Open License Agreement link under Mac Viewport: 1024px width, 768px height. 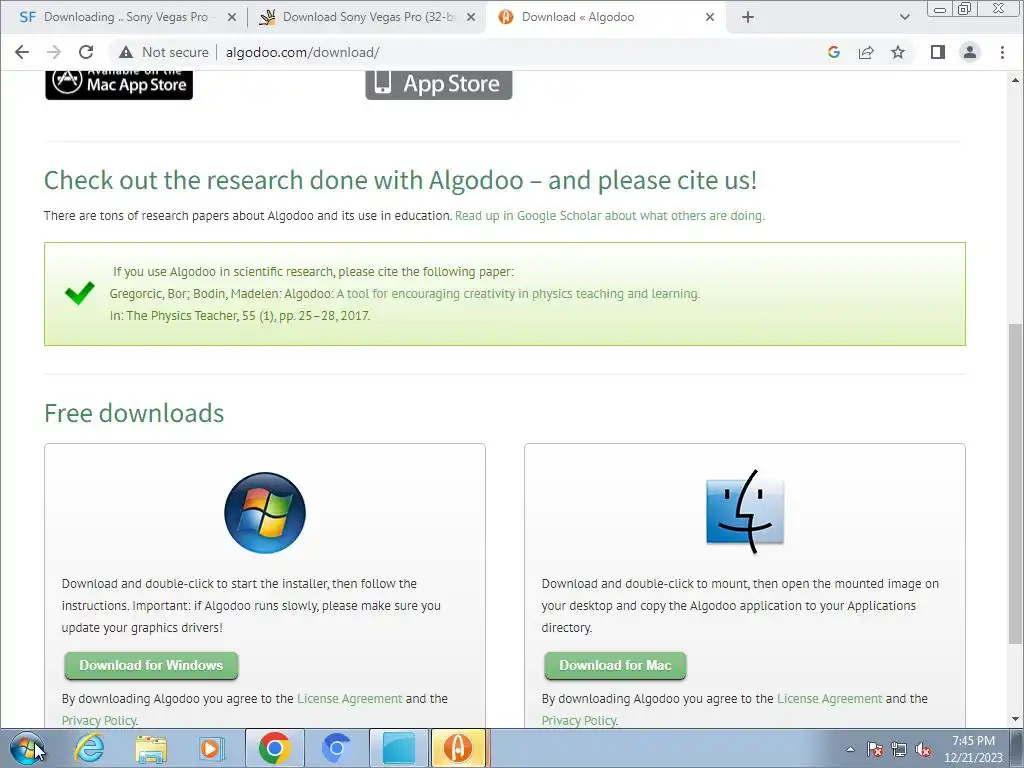829,699
